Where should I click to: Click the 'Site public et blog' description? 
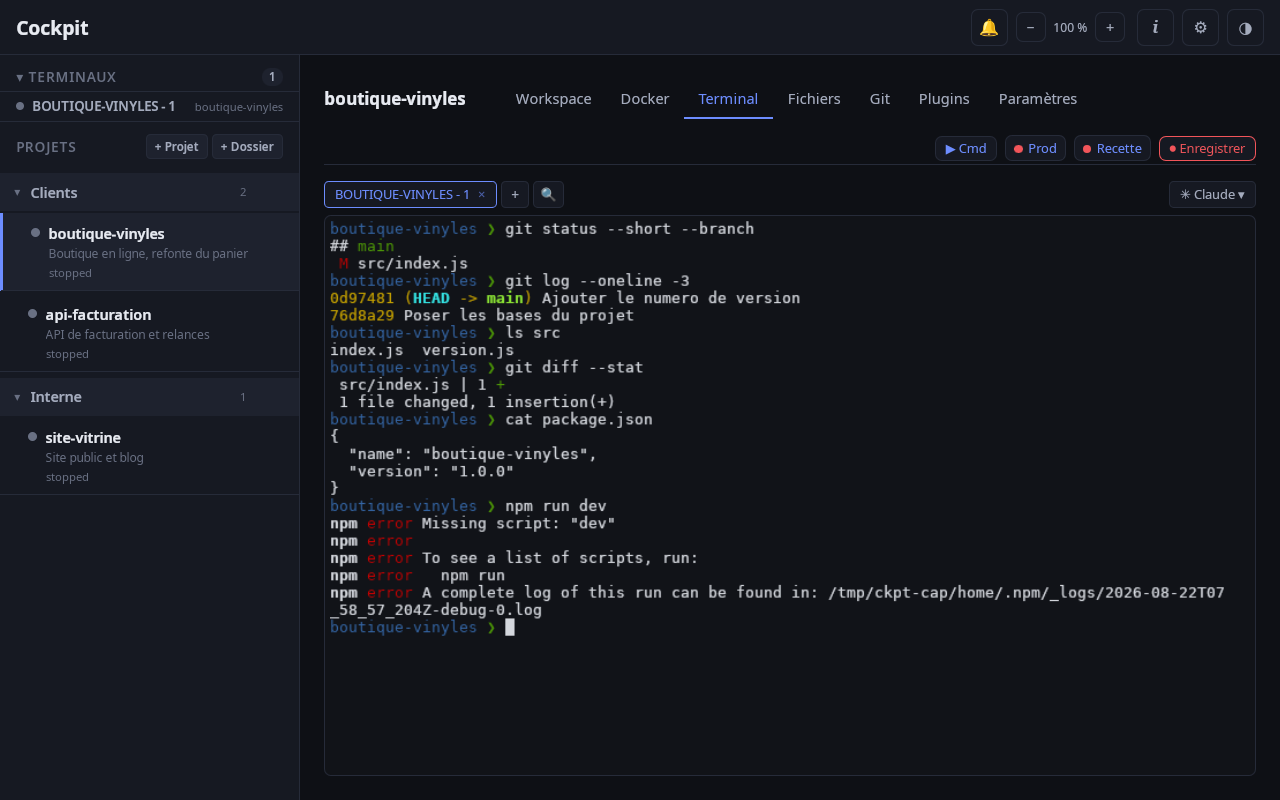coord(94,458)
